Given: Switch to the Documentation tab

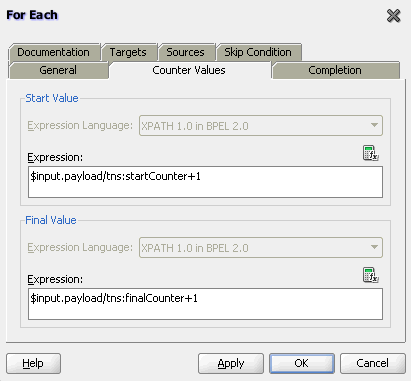Looking at the screenshot, I should 54,52.
